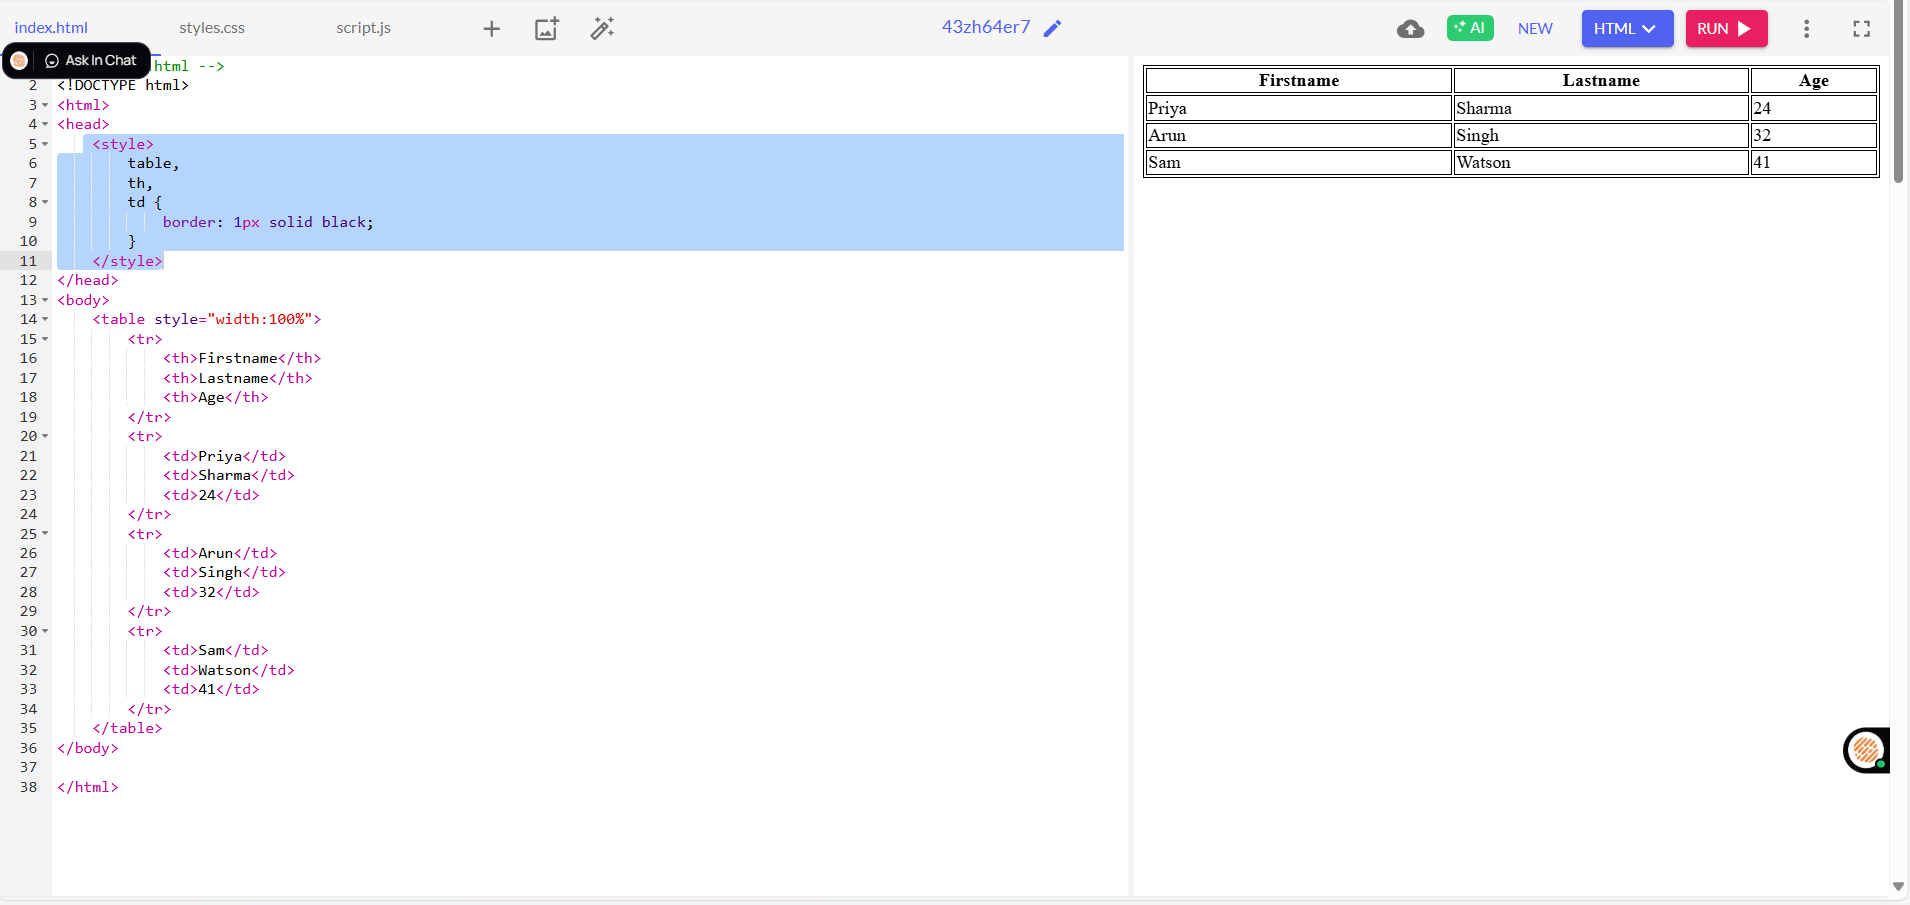The image size is (1910, 905).
Task: Collapse the first tr fold on line 15
Action: [x=45, y=339]
